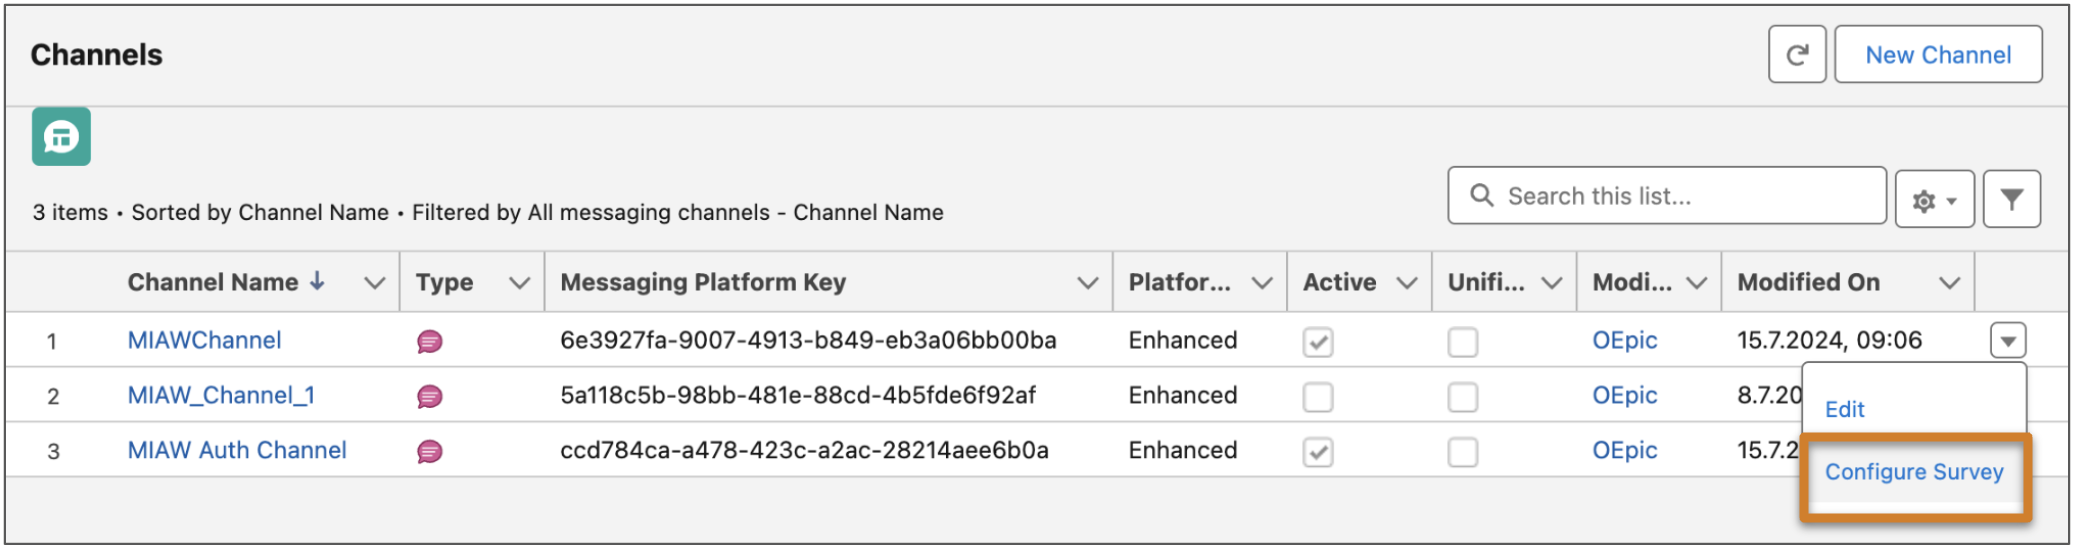Choose Edit in the row actions menu
The height and width of the screenshot is (552, 2078).
(x=1844, y=410)
